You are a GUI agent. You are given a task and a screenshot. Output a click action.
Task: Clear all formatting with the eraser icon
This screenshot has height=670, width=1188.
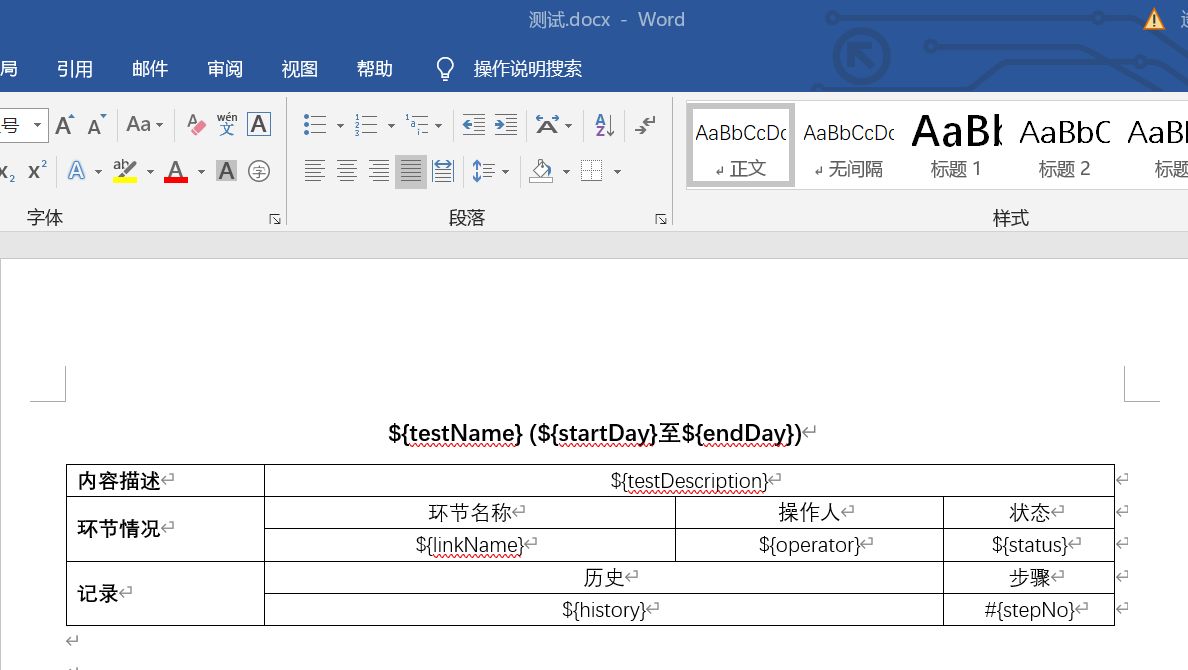195,125
